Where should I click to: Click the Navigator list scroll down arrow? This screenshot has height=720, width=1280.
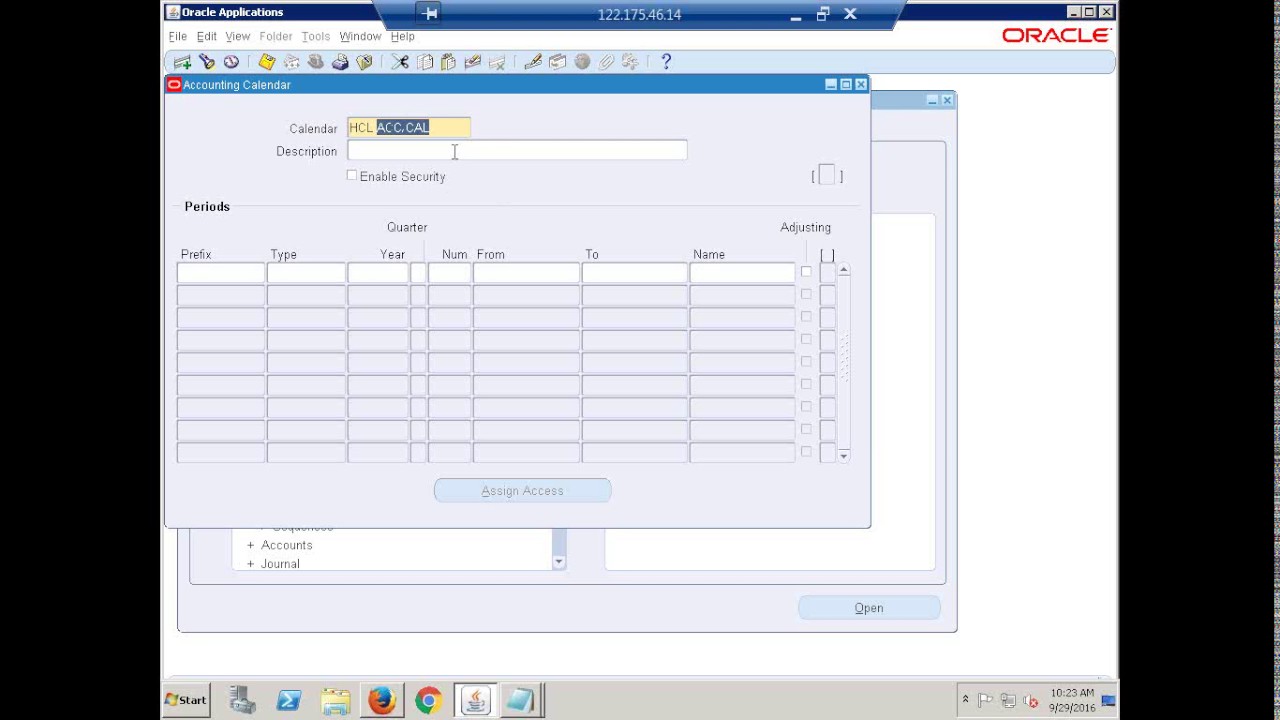point(559,563)
